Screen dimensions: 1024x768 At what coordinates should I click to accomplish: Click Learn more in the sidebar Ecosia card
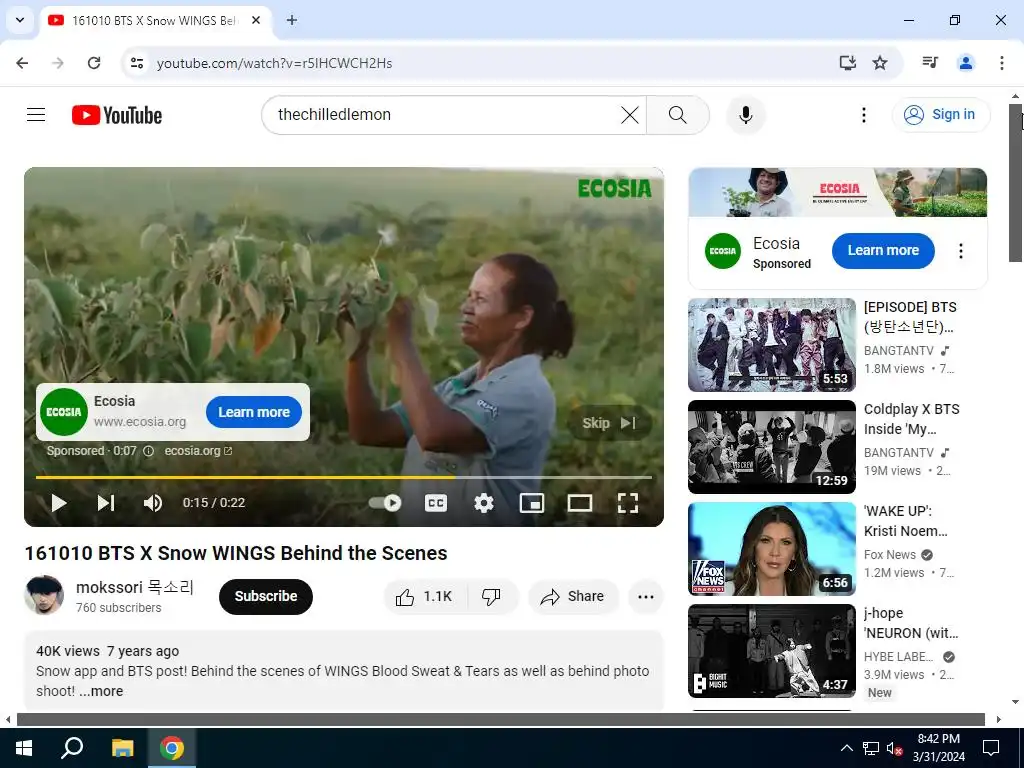click(883, 251)
